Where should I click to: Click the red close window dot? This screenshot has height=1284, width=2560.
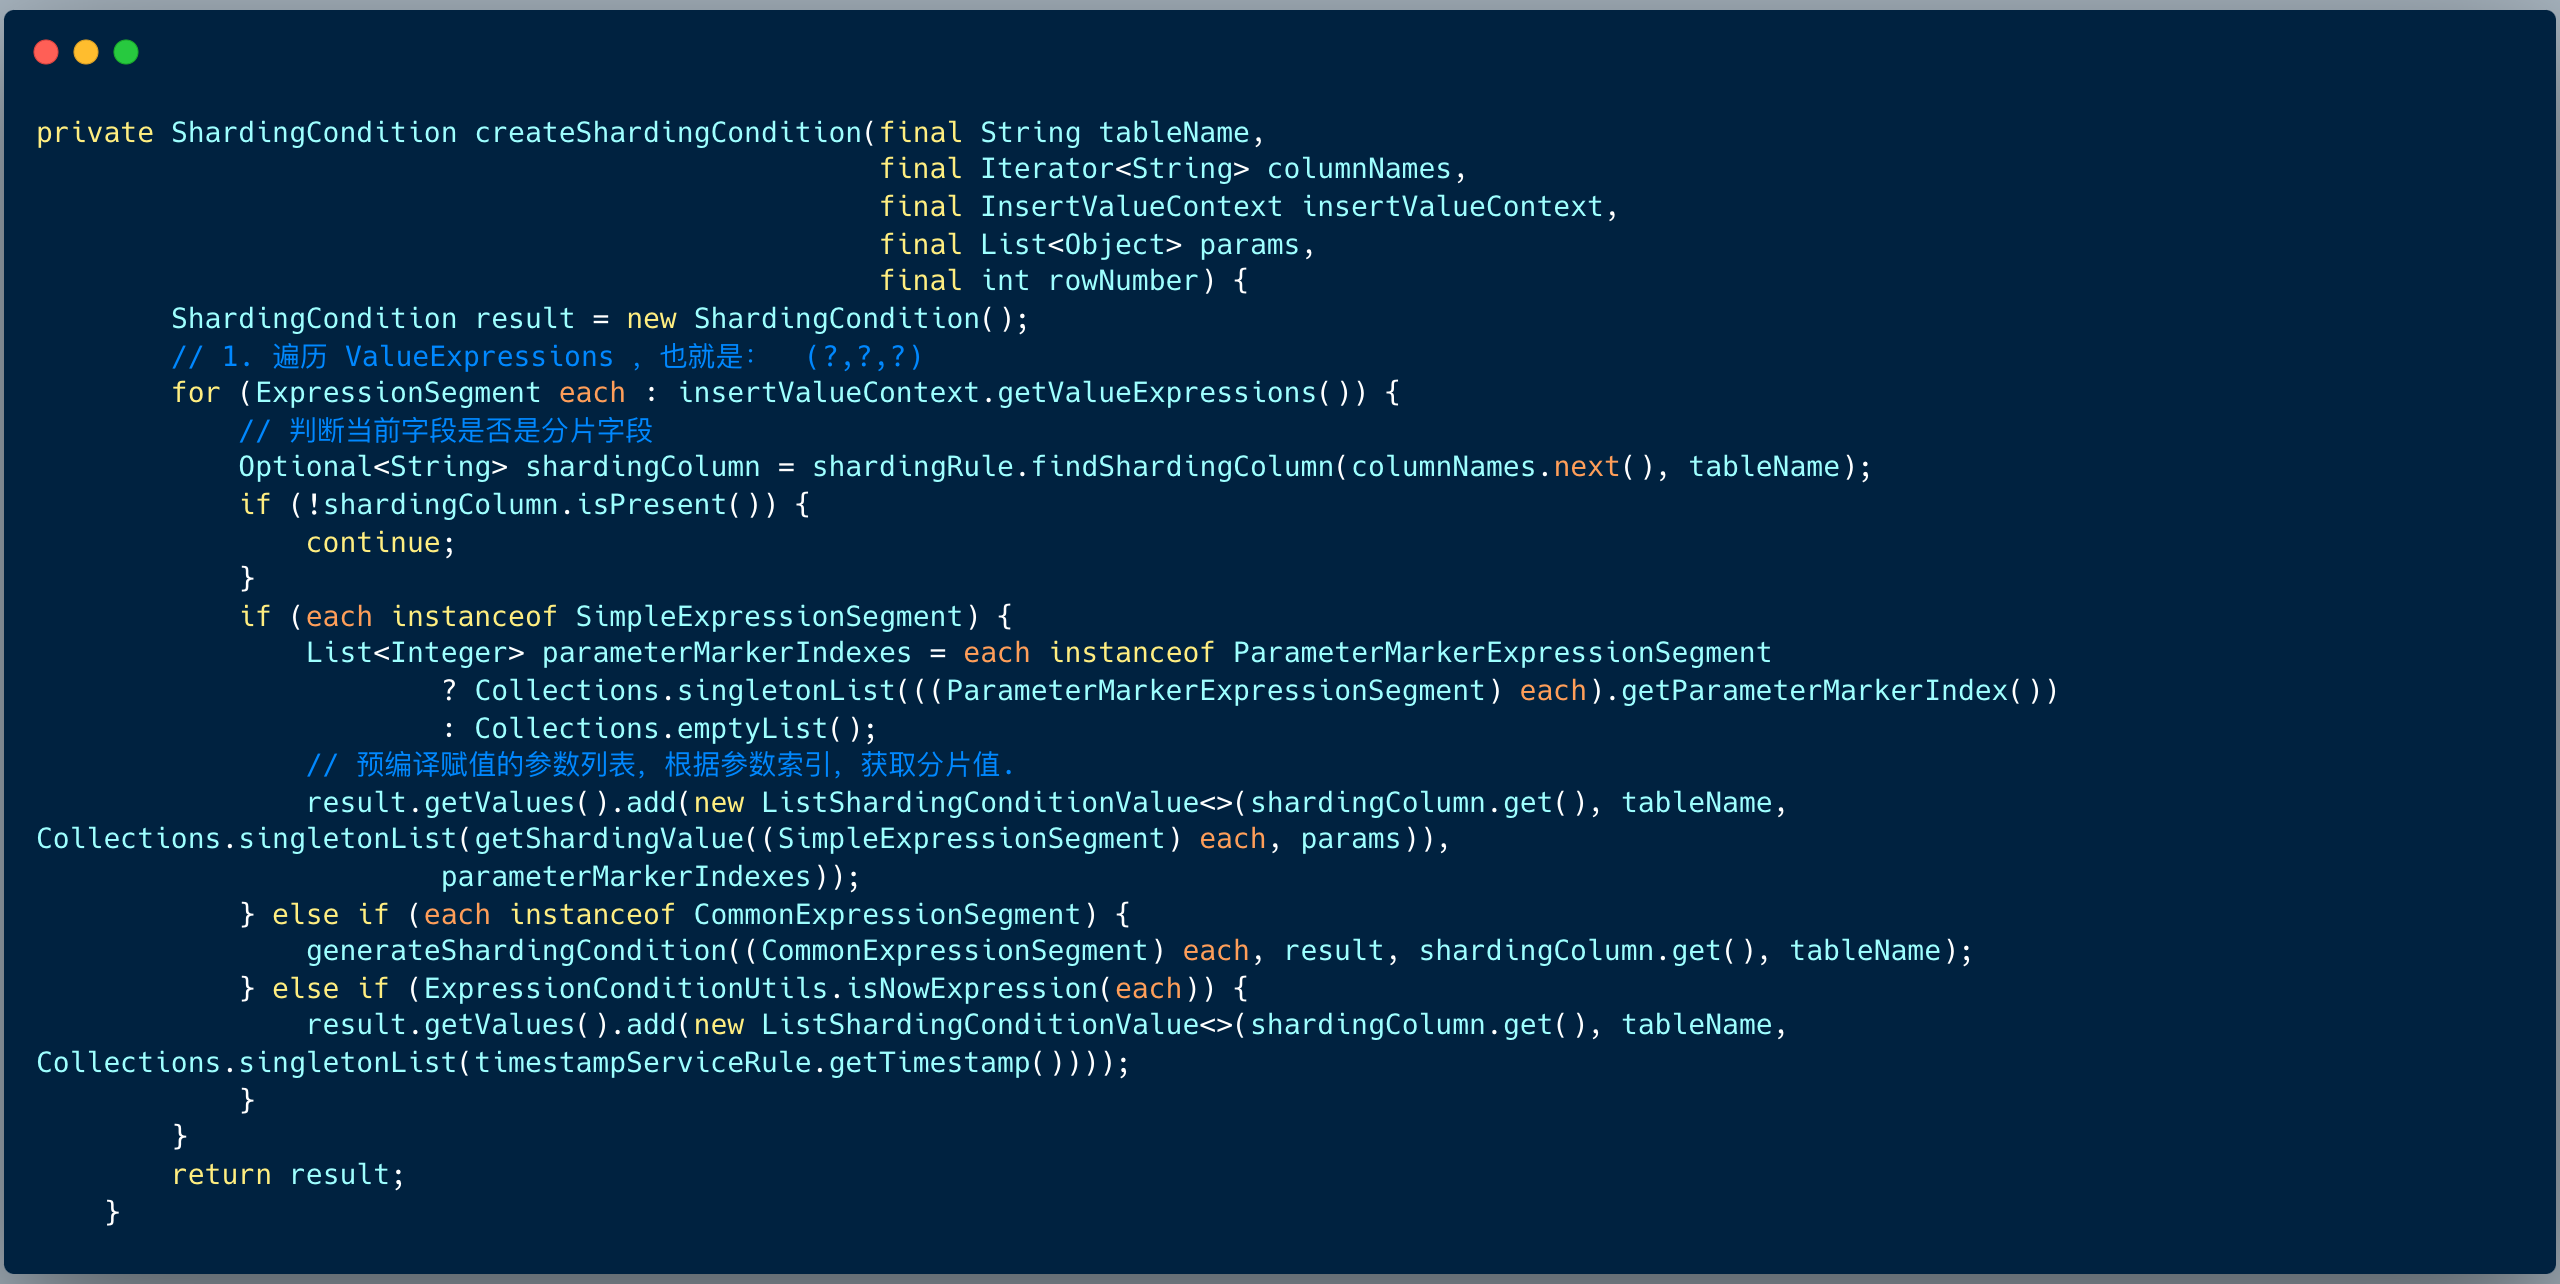point(46,52)
